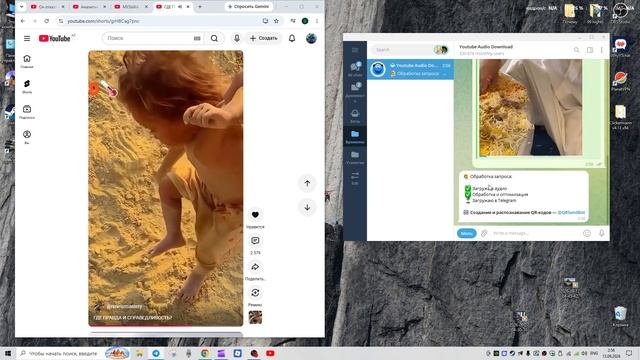Open the Recycle Bin on desktop

point(620,316)
